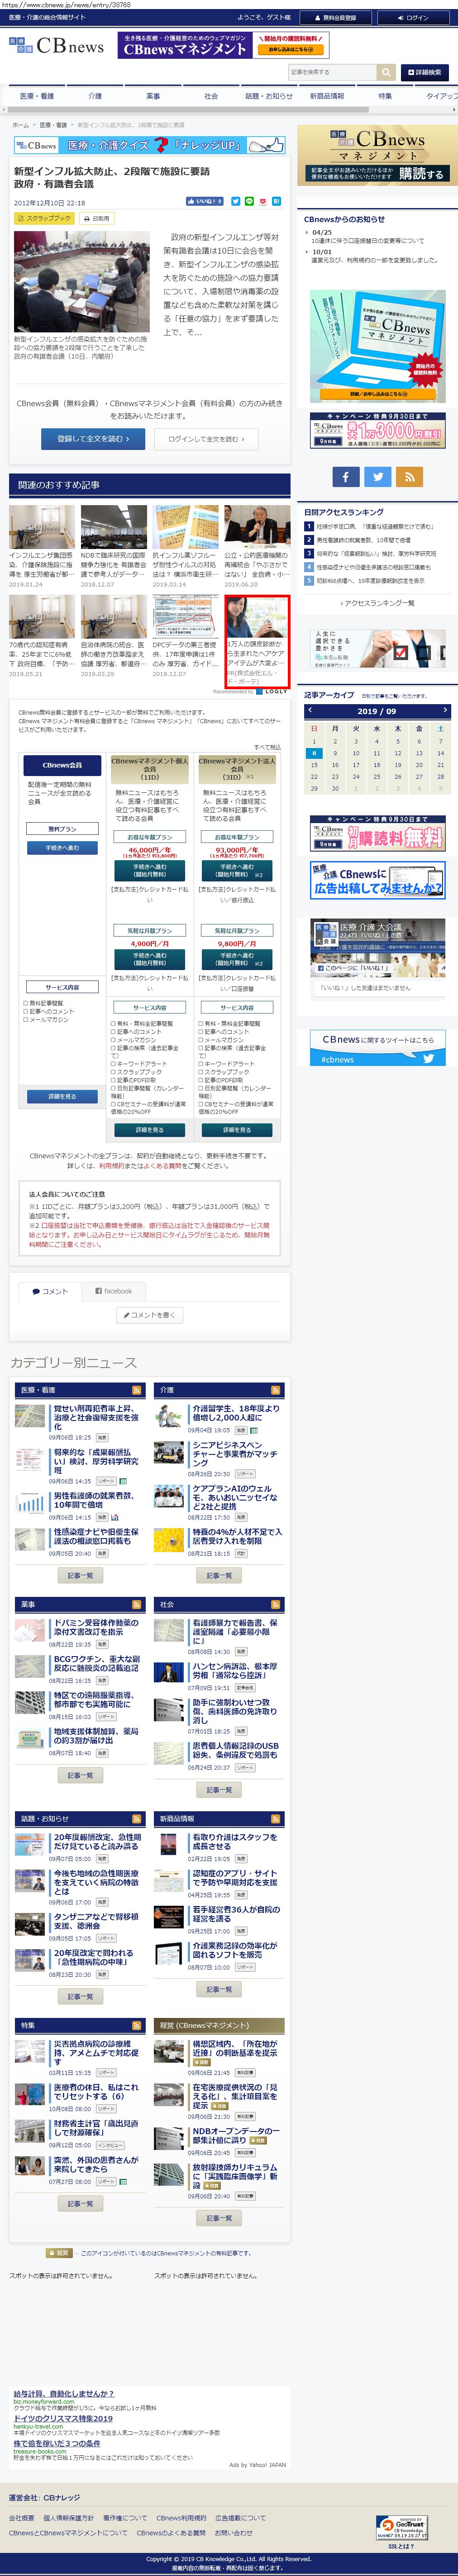Screen dimensions: 458x2576
Task: Open RSS feed for 医療・看護 category
Action: coord(137,1390)
